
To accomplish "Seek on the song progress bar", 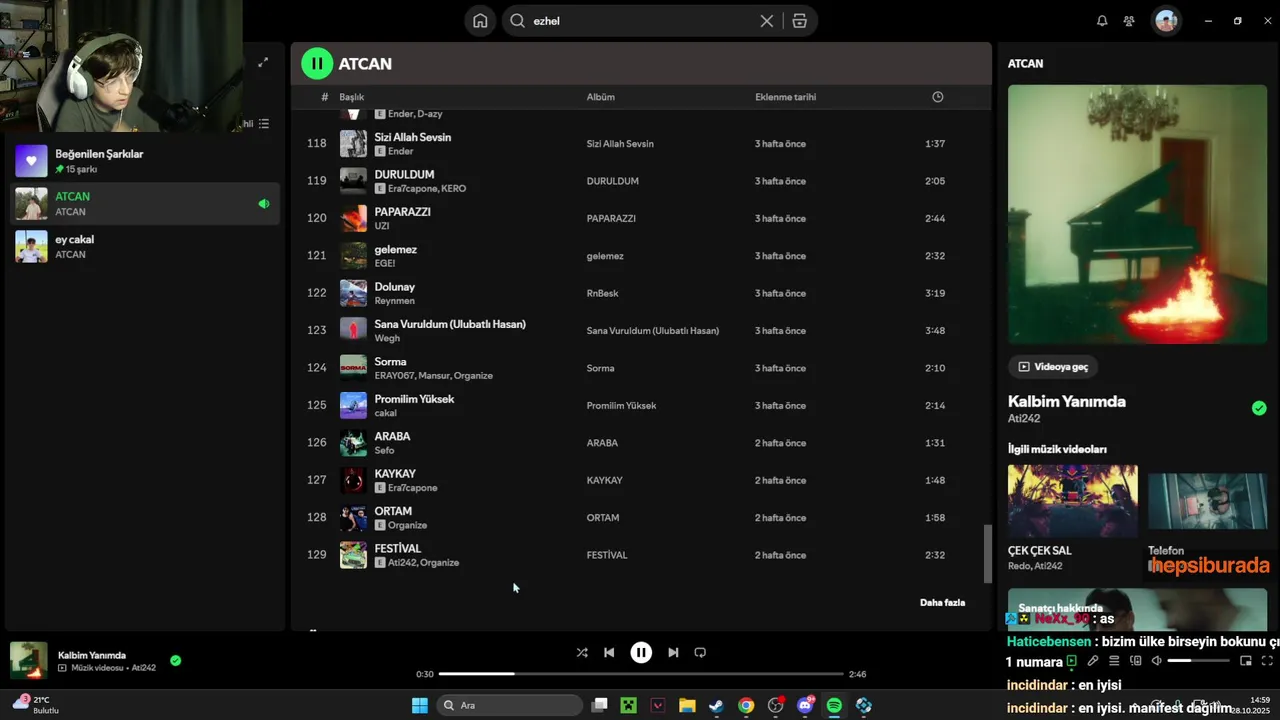I will (x=641, y=674).
